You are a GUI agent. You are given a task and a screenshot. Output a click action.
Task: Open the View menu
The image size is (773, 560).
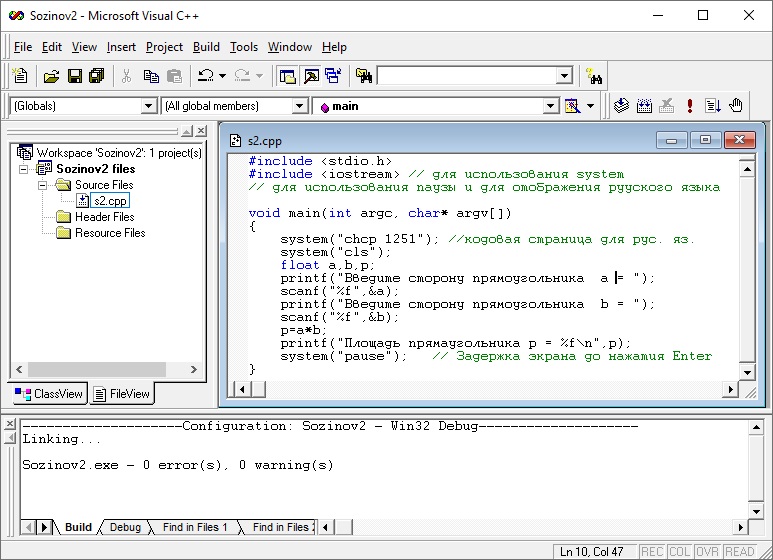coord(84,47)
